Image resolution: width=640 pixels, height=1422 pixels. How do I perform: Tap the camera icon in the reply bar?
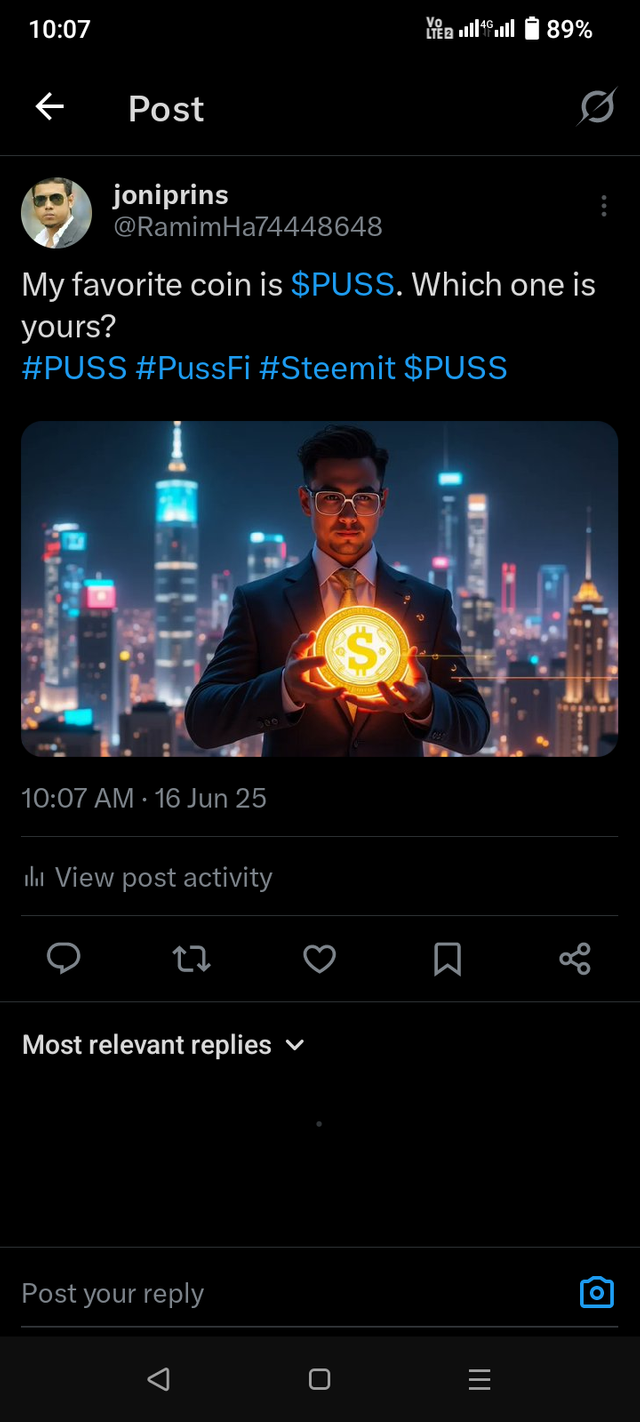(596, 1292)
